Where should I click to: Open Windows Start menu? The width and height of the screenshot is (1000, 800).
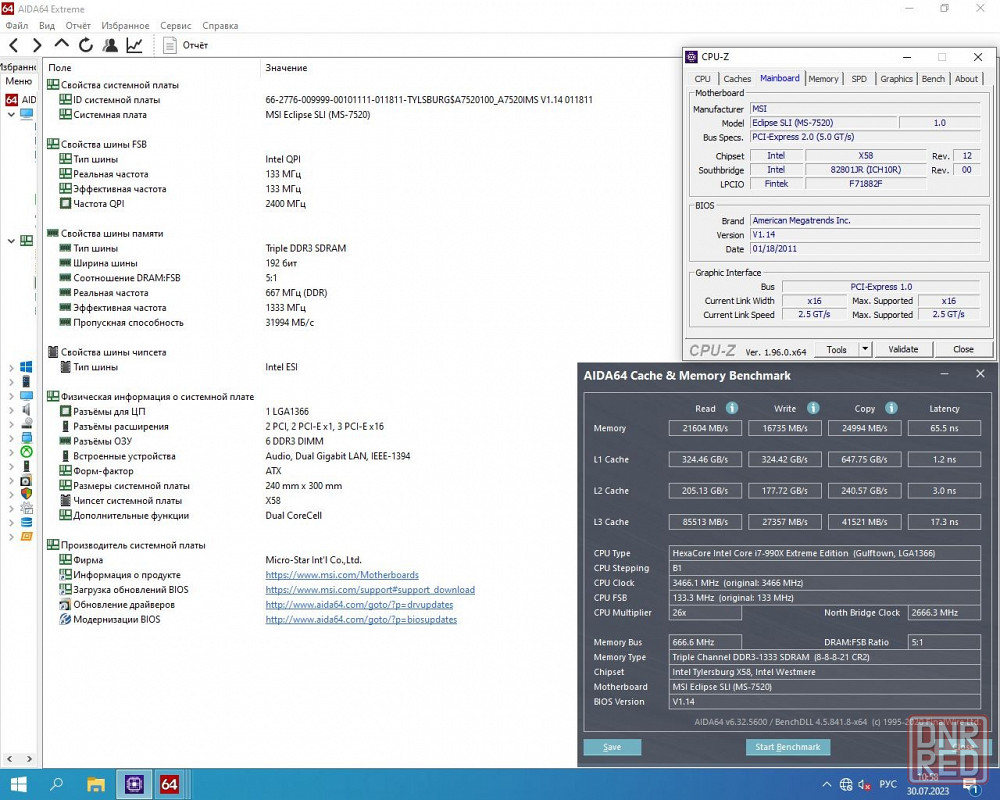(18, 784)
